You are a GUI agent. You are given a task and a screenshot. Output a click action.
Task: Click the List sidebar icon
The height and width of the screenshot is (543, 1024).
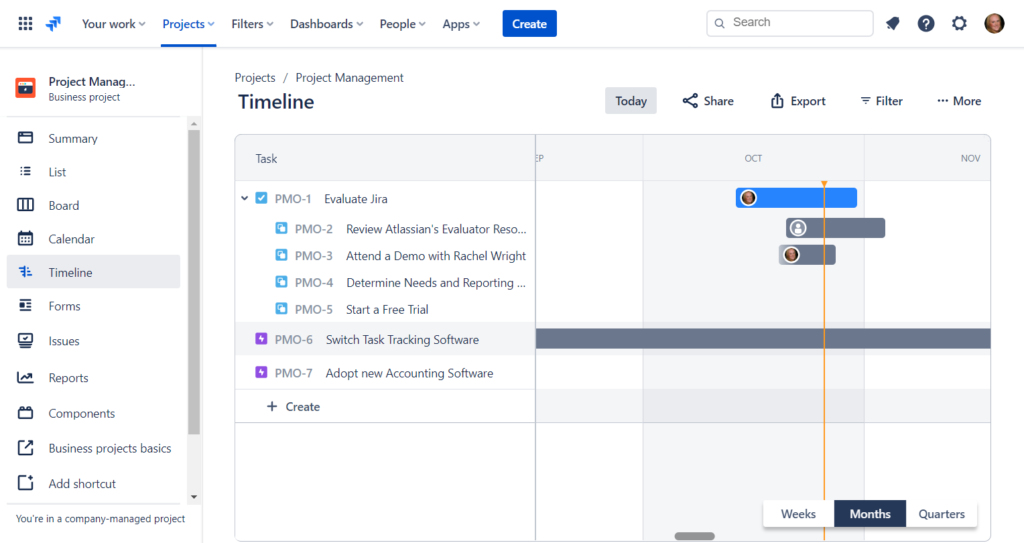(25, 171)
